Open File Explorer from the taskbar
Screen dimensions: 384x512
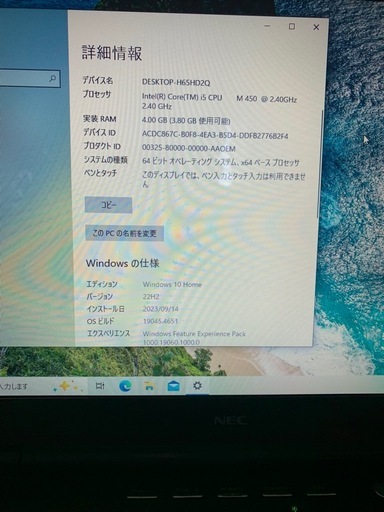(x=149, y=386)
